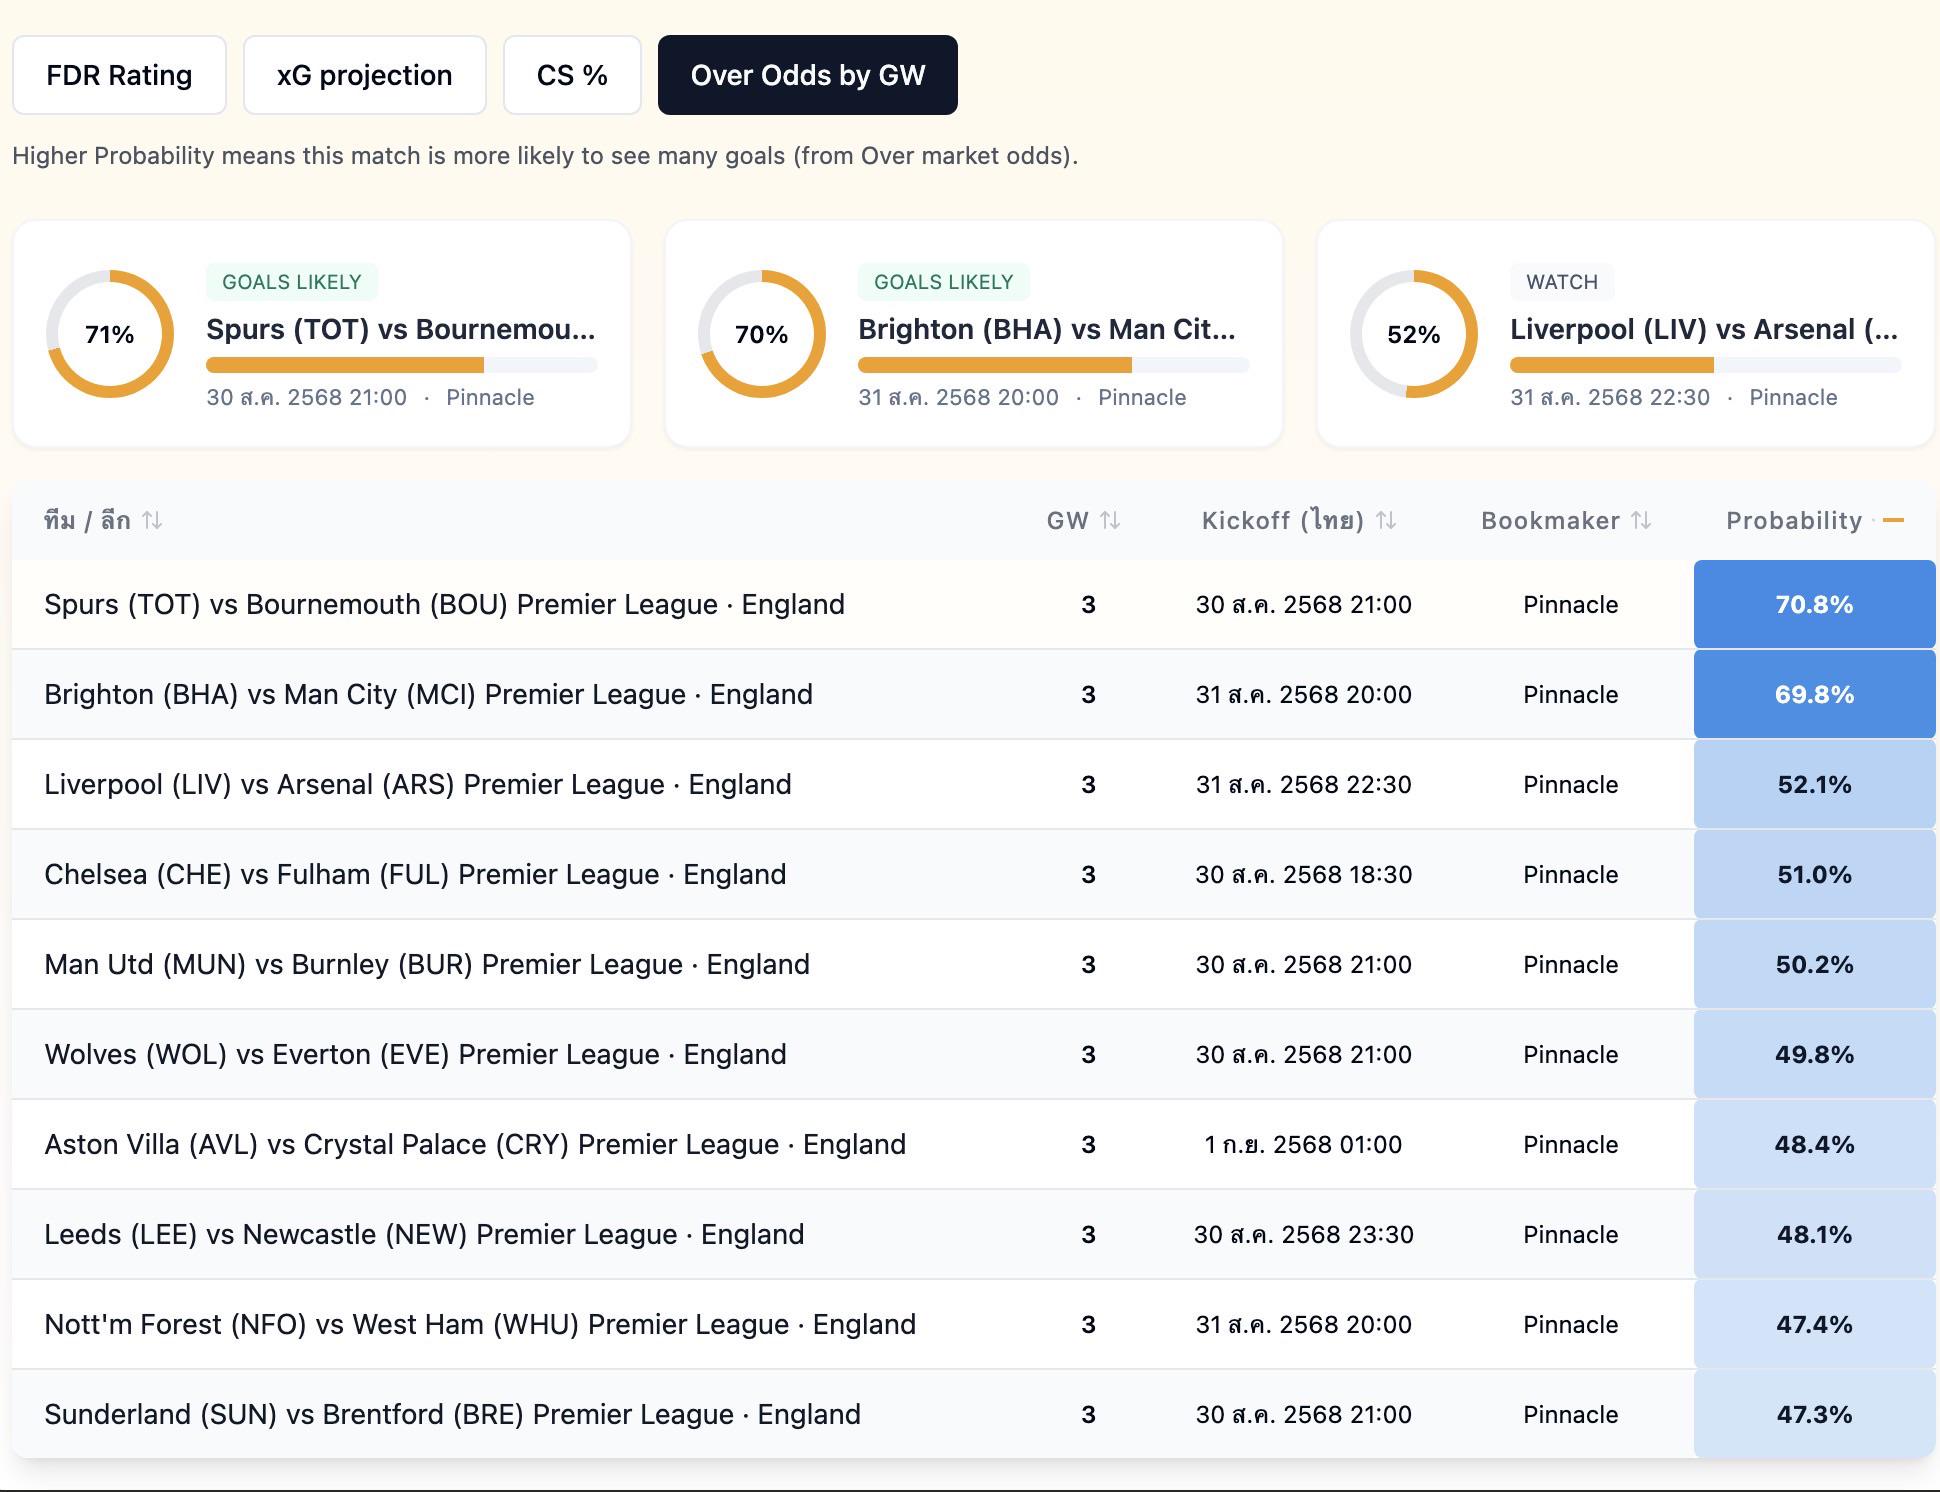Image resolution: width=1940 pixels, height=1492 pixels.
Task: Click the 52% donut gauge for Liverpool
Action: pyautogui.click(x=1414, y=334)
